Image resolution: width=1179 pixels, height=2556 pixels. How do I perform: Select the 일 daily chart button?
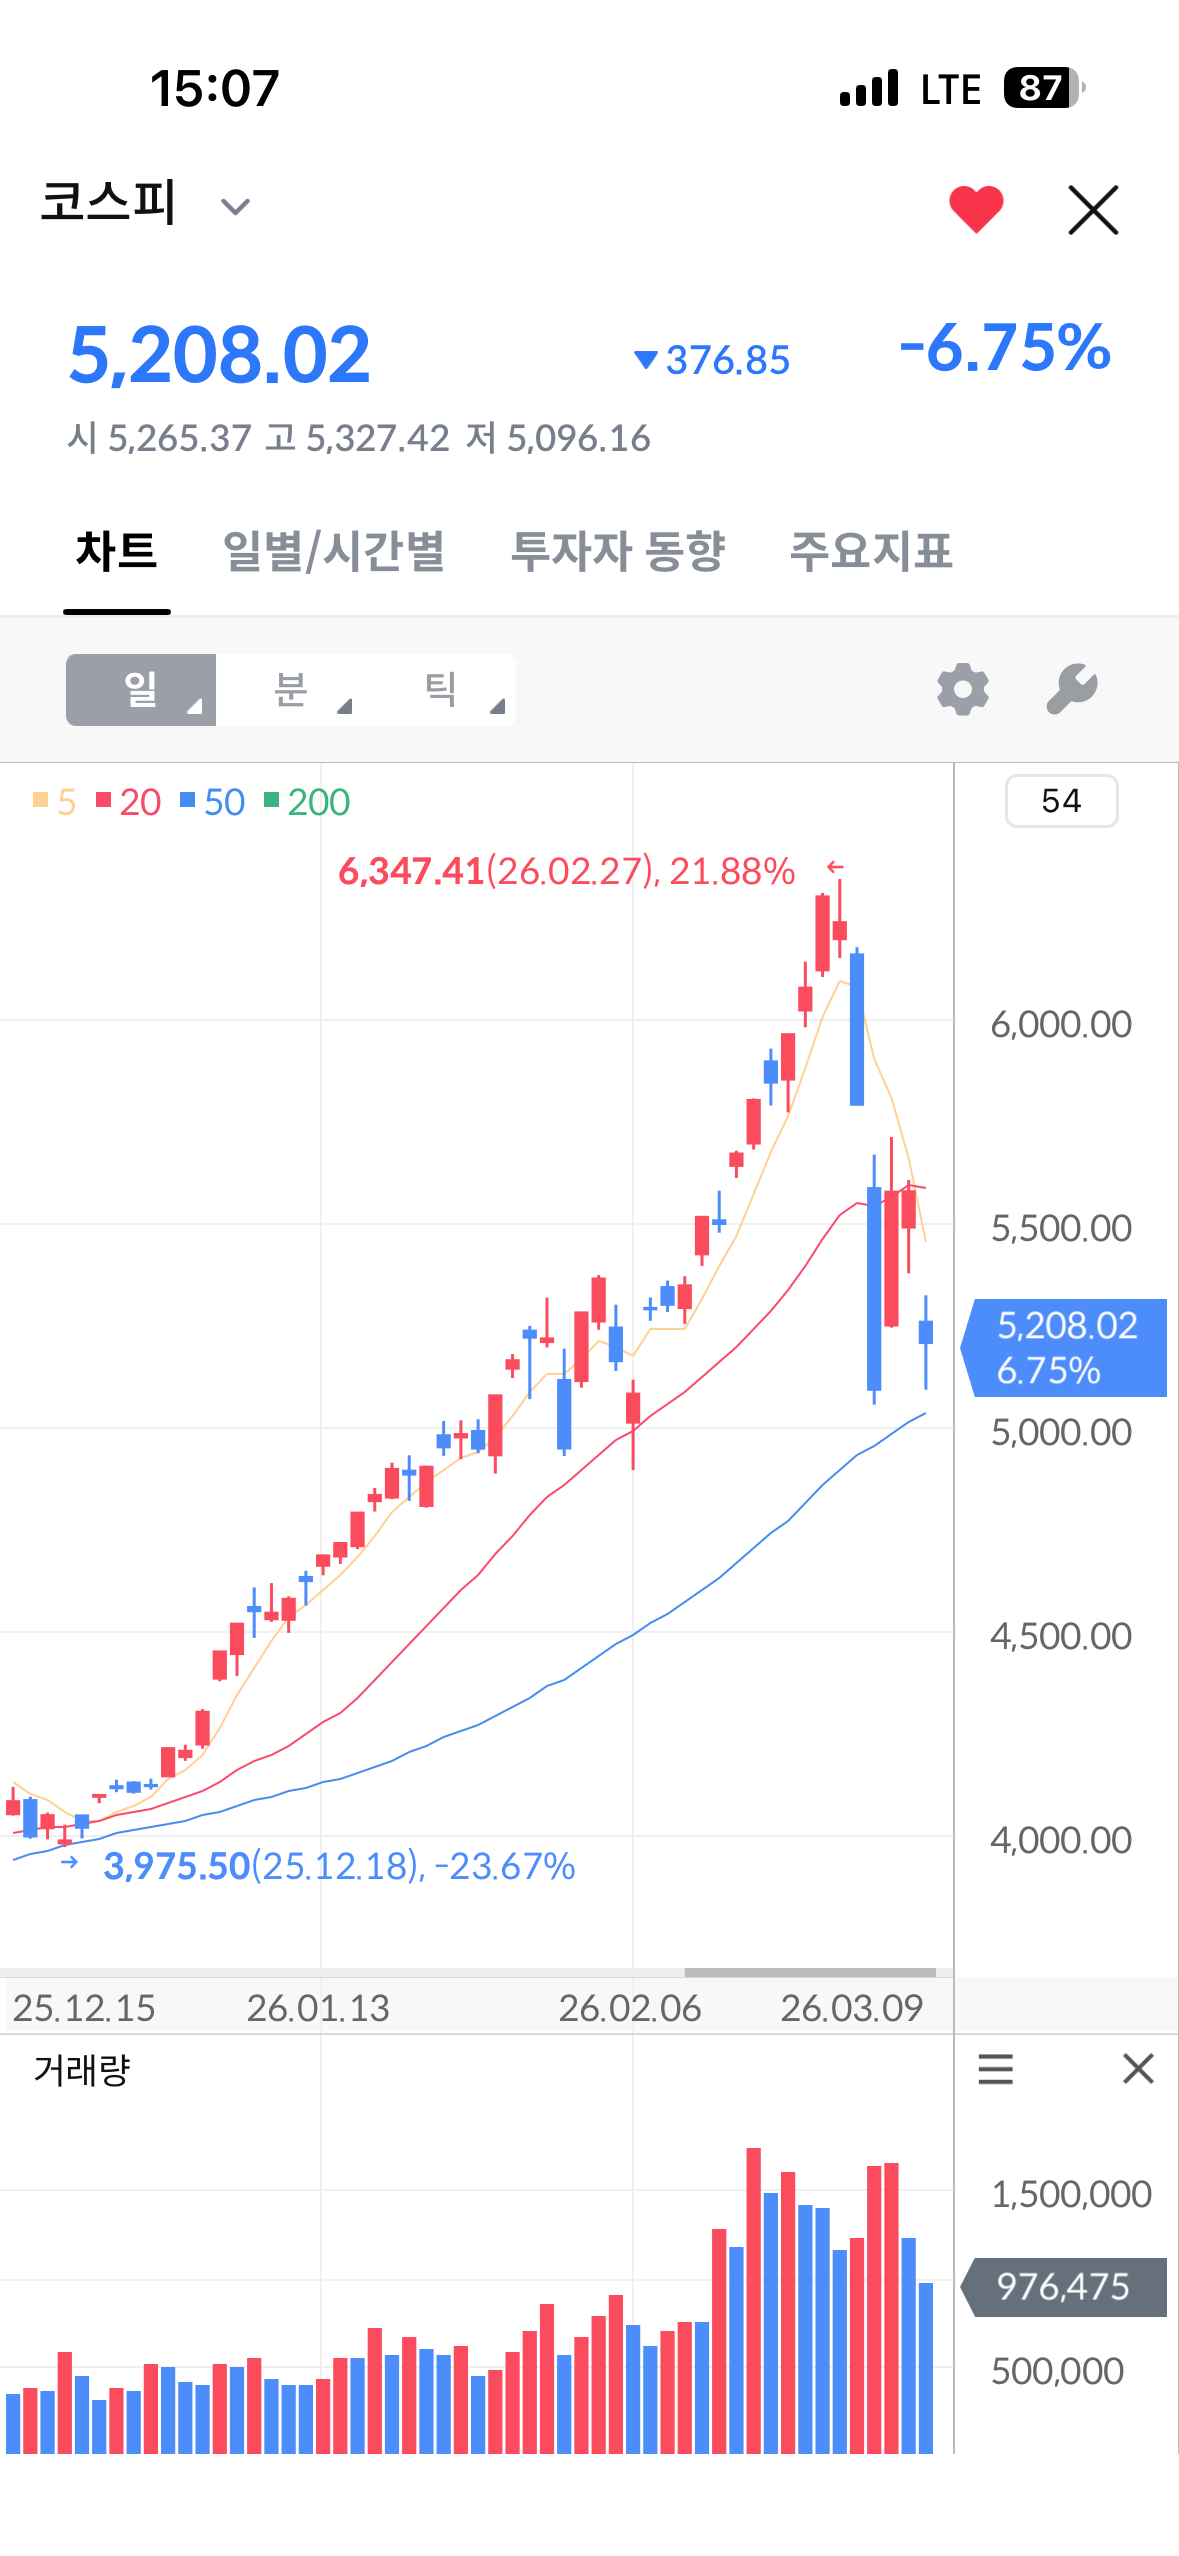click(x=141, y=690)
